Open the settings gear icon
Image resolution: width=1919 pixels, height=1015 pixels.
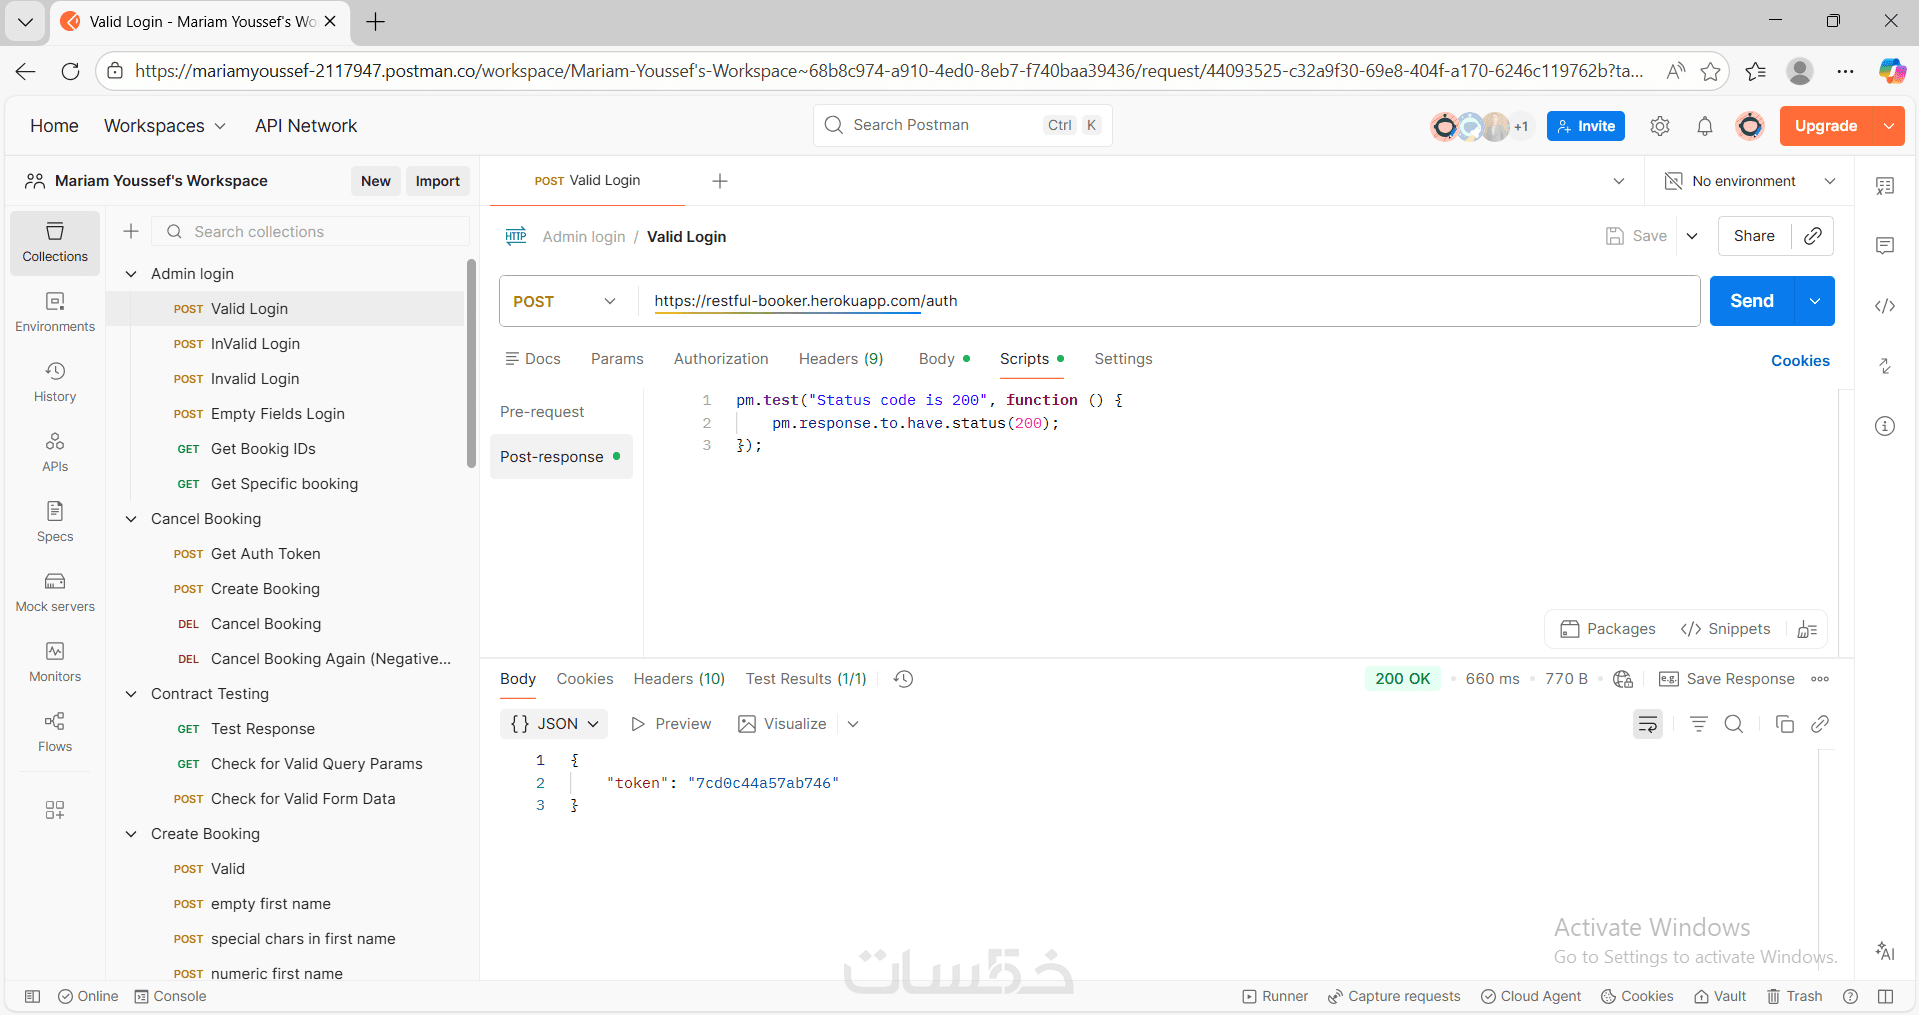coord(1660,126)
